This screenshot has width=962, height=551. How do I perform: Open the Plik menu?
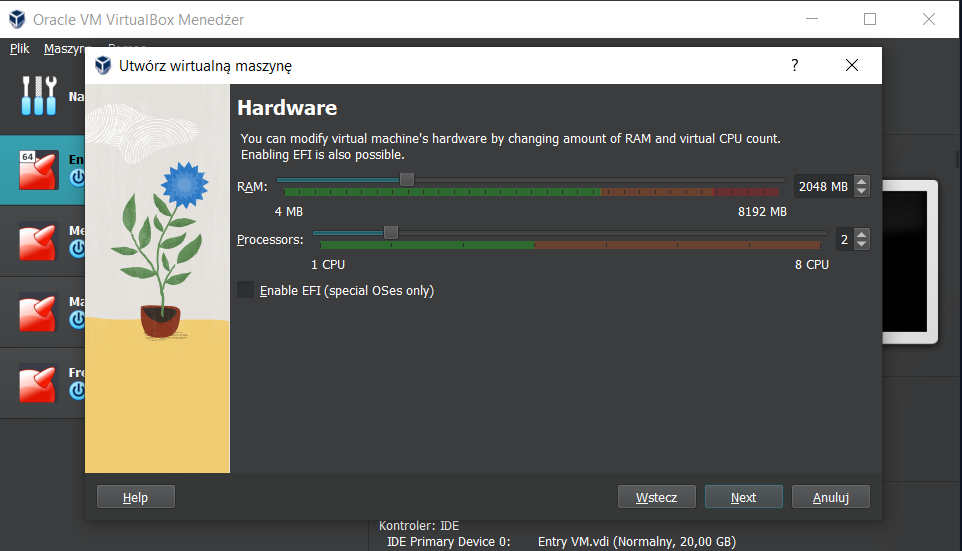[20, 48]
